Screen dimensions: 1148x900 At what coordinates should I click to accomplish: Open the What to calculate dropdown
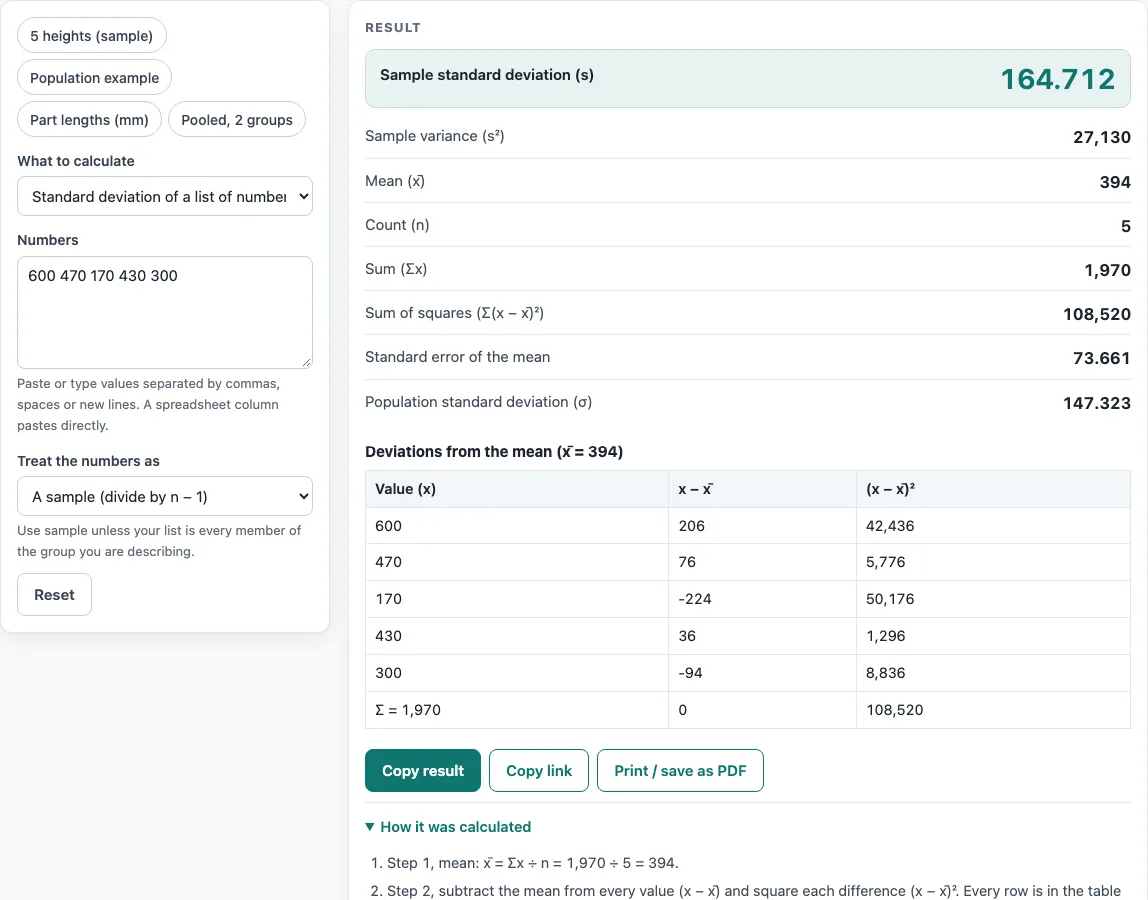(x=165, y=196)
